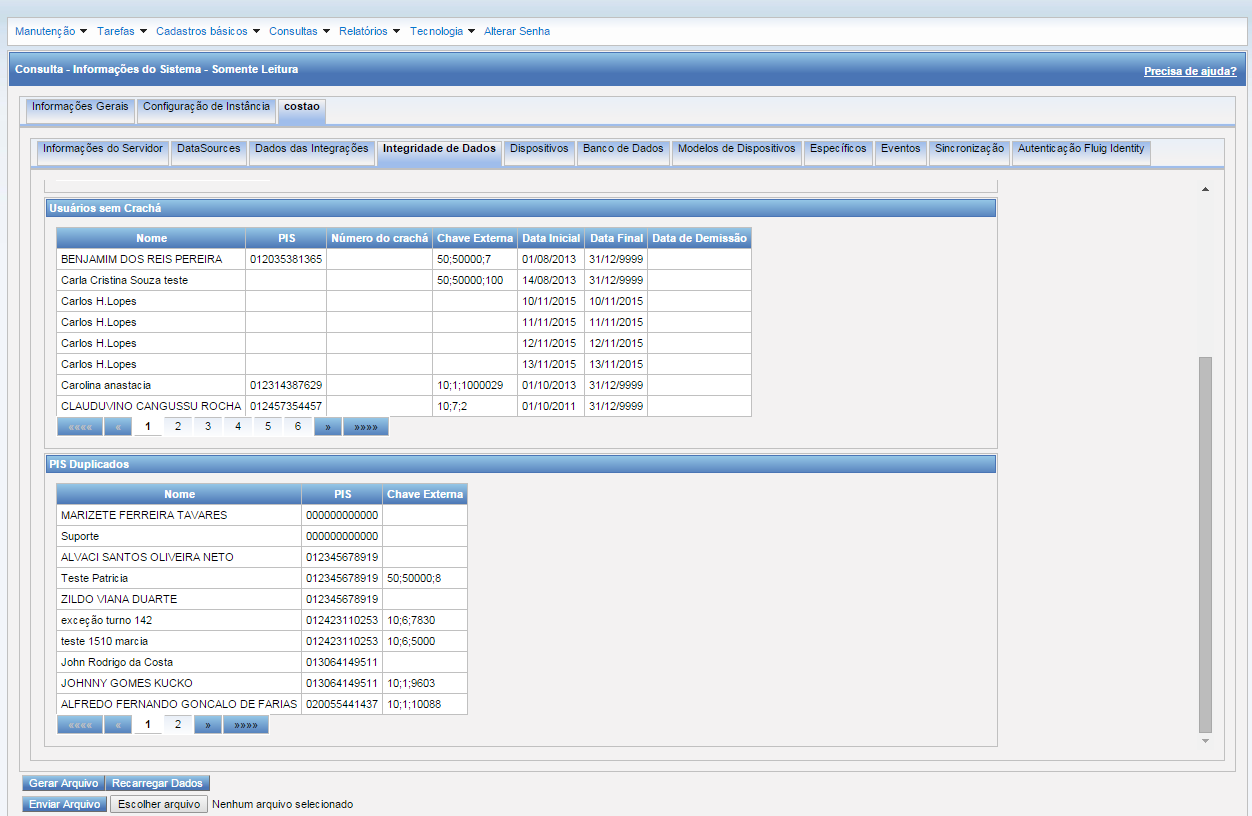Viewport: 1252px width, 816px height.
Task: Click scrollbar down arrow
Action: tap(1205, 741)
